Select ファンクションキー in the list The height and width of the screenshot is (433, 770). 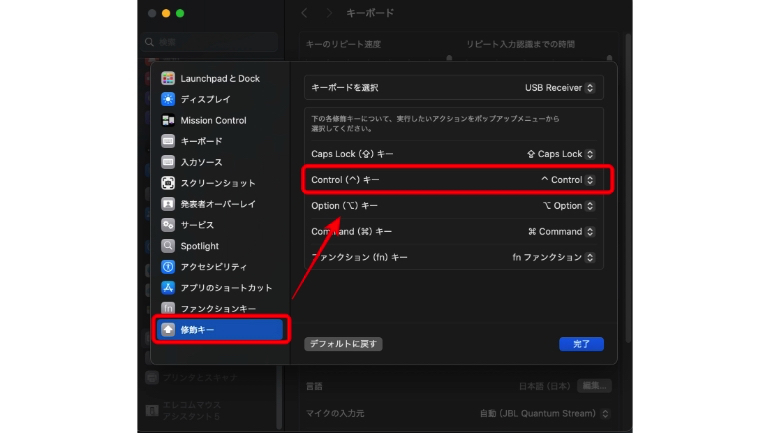pos(217,309)
